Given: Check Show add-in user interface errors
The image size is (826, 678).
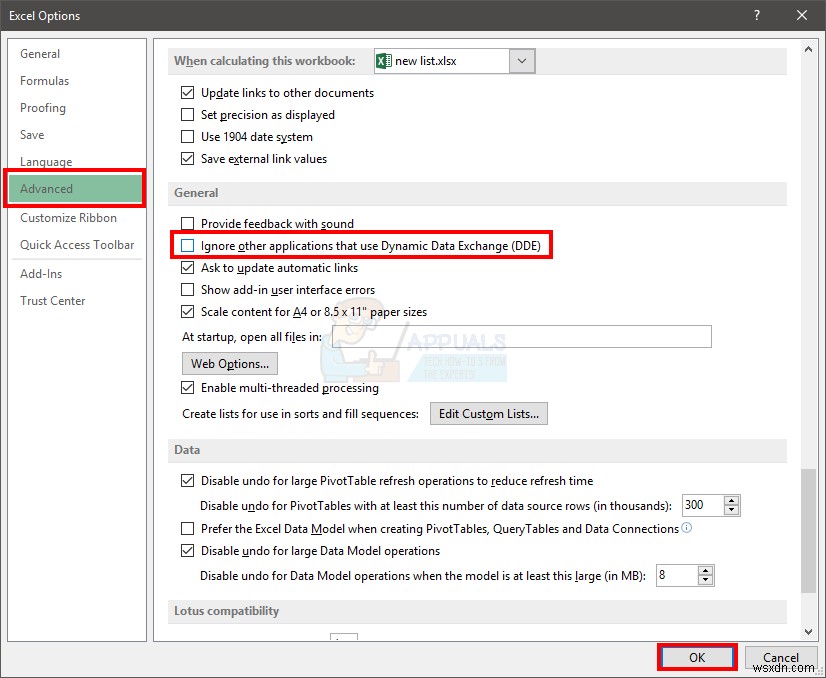Looking at the screenshot, I should pyautogui.click(x=188, y=290).
